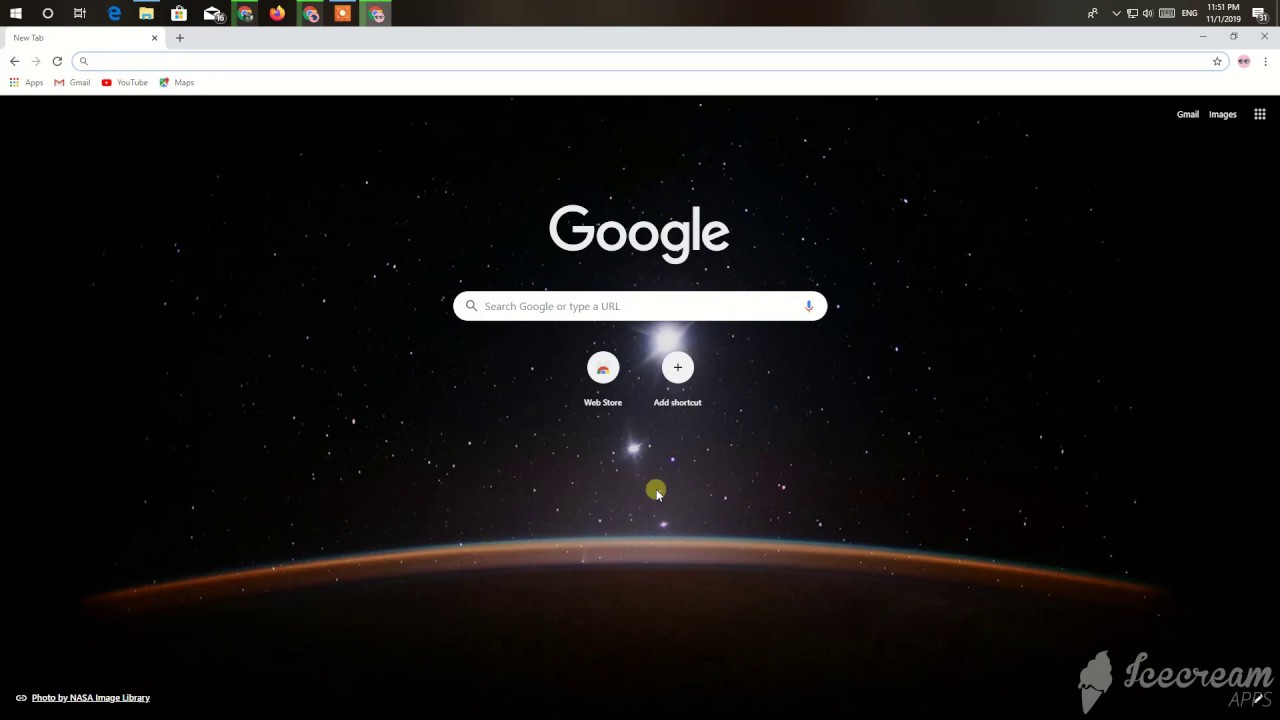Open the touch keyboard icon
The width and height of the screenshot is (1280, 720).
click(x=1167, y=13)
